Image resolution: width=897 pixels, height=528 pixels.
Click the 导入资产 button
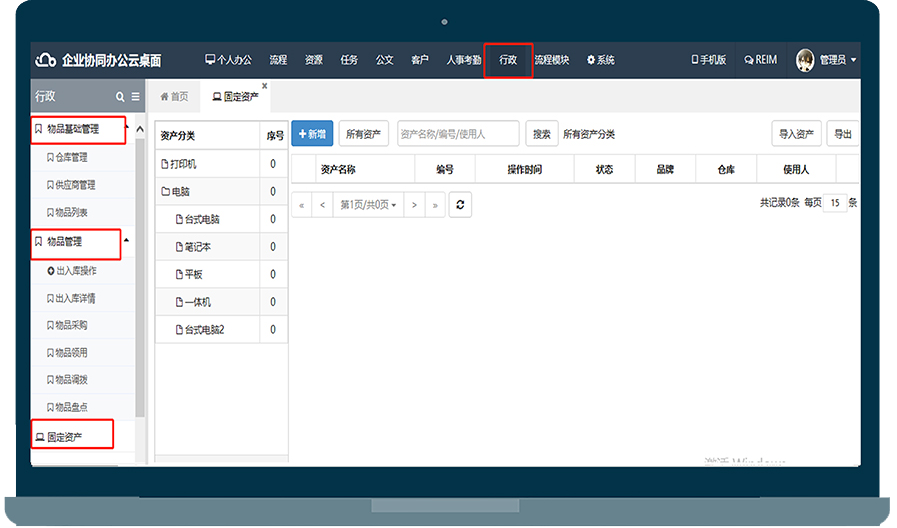[x=796, y=134]
